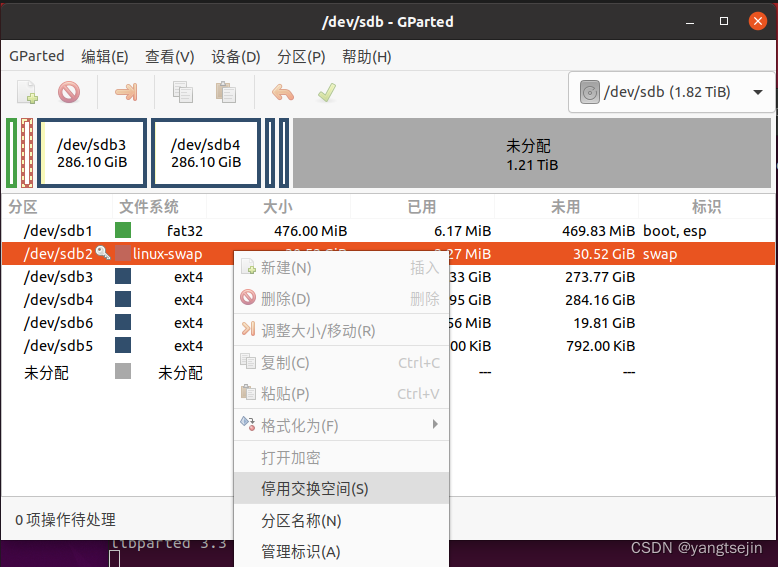778x567 pixels.
Task: Click the boot, esp flags cell
Action: 675,231
